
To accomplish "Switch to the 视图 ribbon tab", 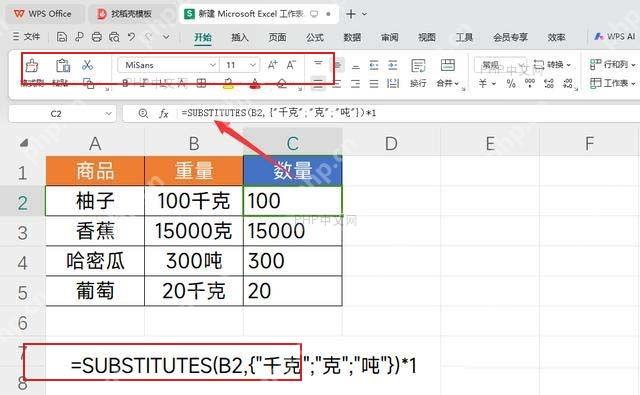I will click(427, 37).
